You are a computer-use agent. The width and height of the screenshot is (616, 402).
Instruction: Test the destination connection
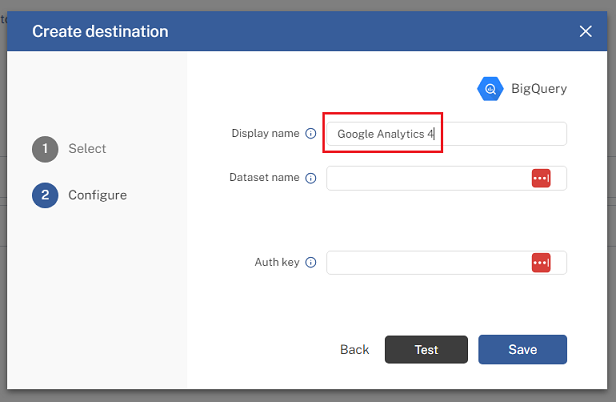[x=426, y=349]
